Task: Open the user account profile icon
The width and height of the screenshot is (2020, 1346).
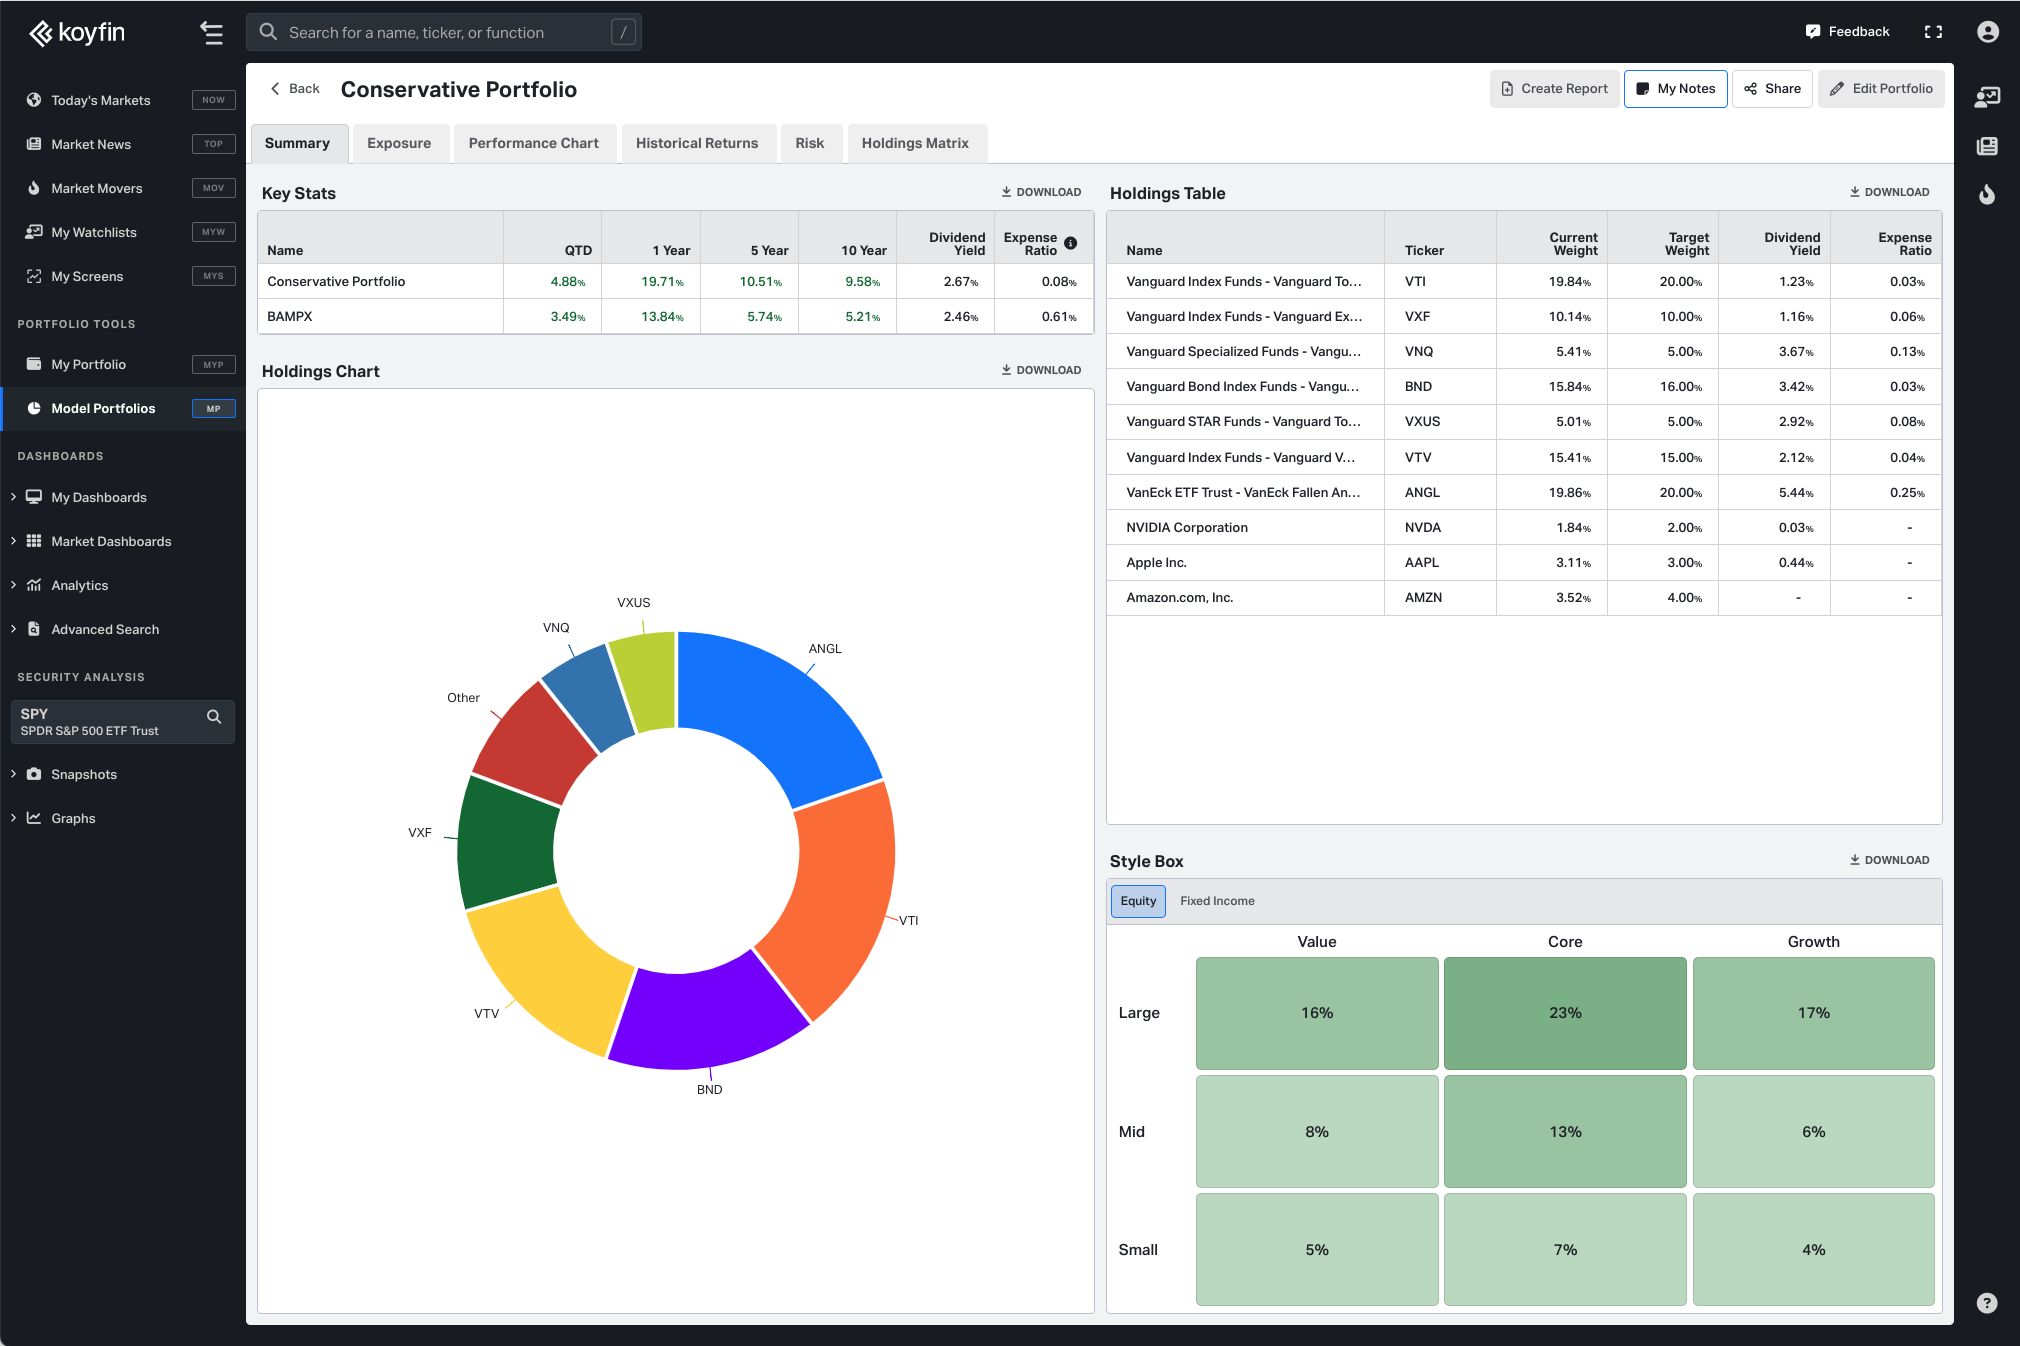Action: click(x=1988, y=32)
